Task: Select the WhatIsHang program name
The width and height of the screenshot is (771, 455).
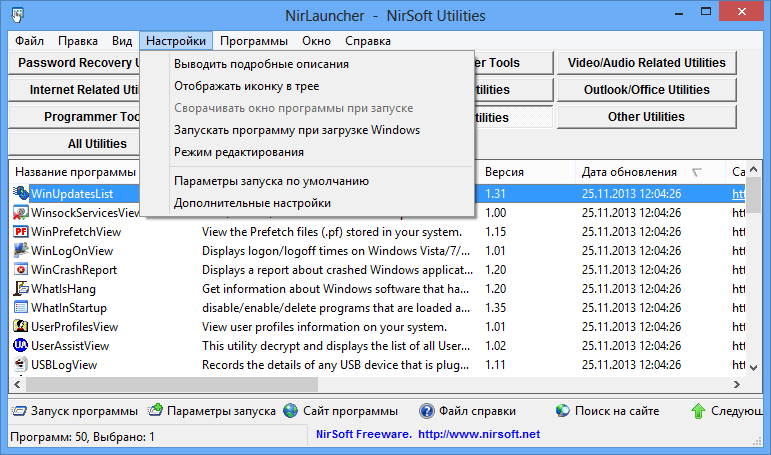Action: (x=63, y=289)
